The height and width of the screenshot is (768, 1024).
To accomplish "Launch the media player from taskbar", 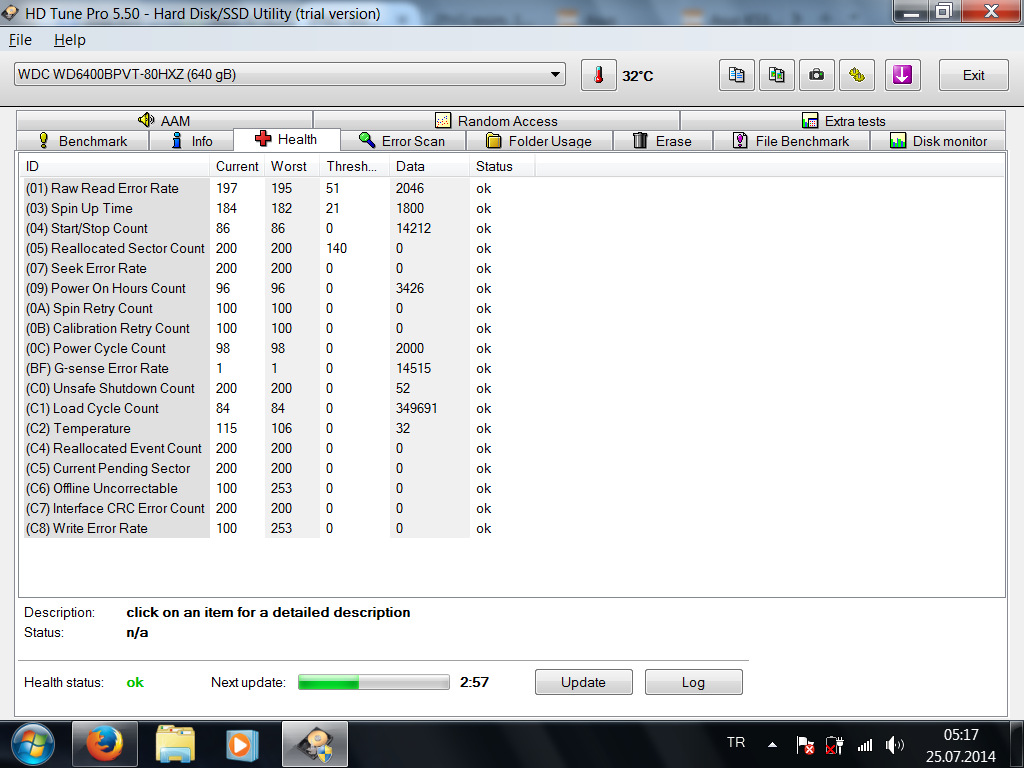I will click(x=242, y=744).
